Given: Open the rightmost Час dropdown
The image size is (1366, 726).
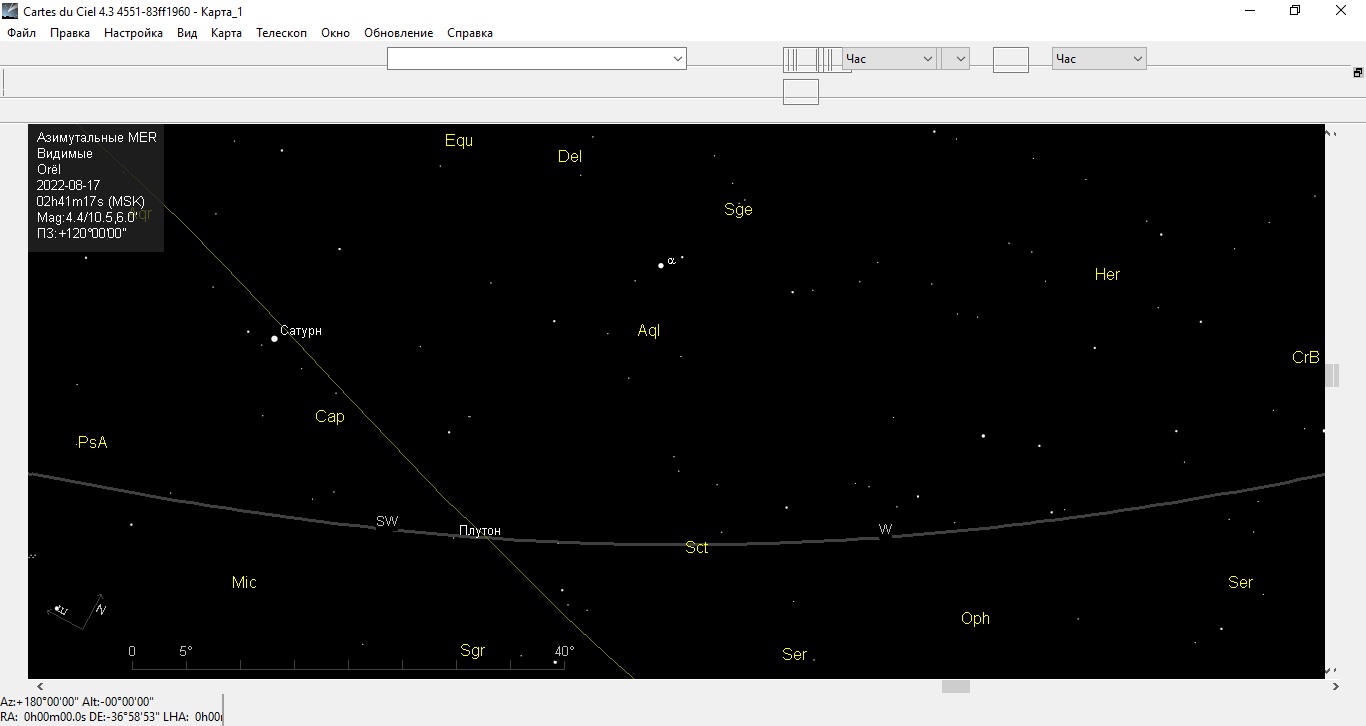Looking at the screenshot, I should [x=1098, y=59].
